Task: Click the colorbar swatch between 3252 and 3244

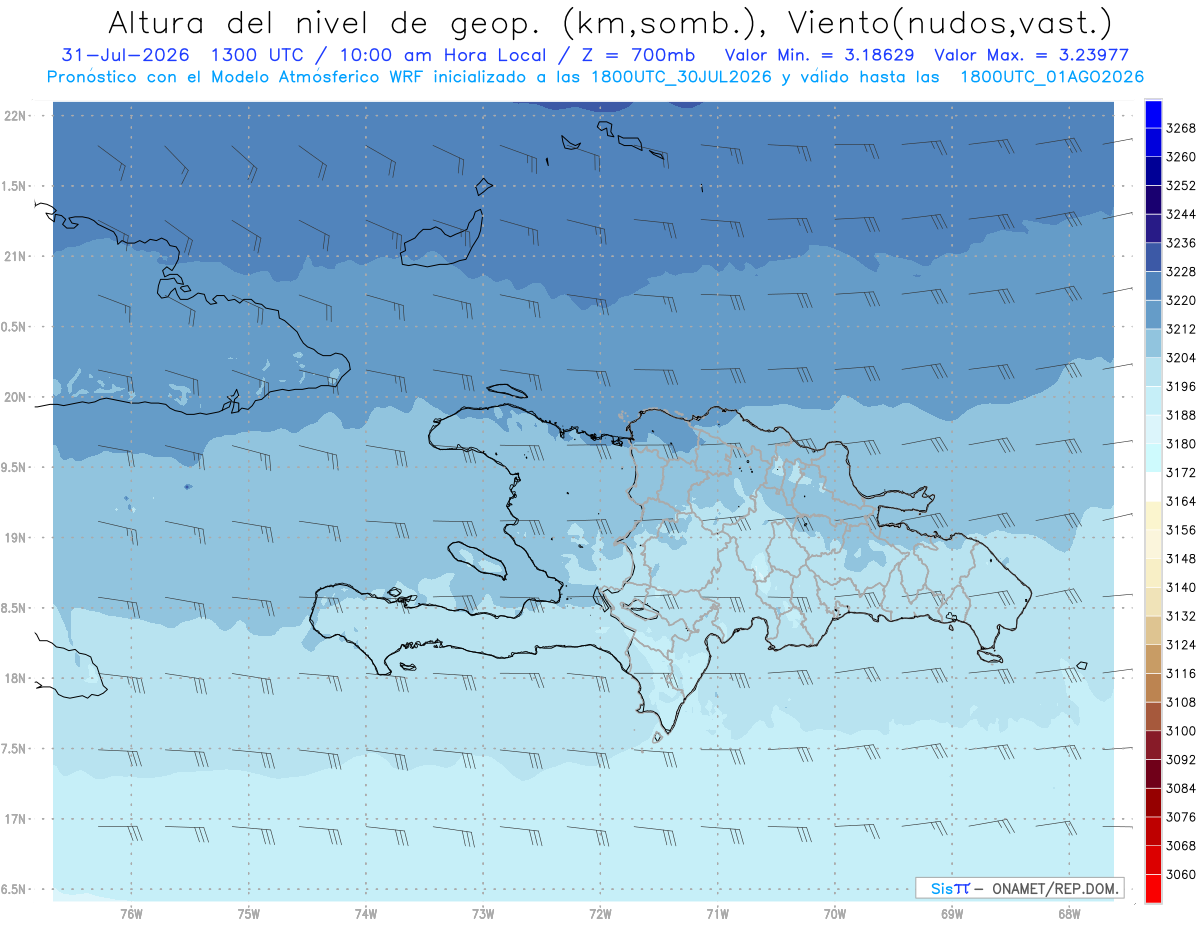Action: coord(1153,200)
